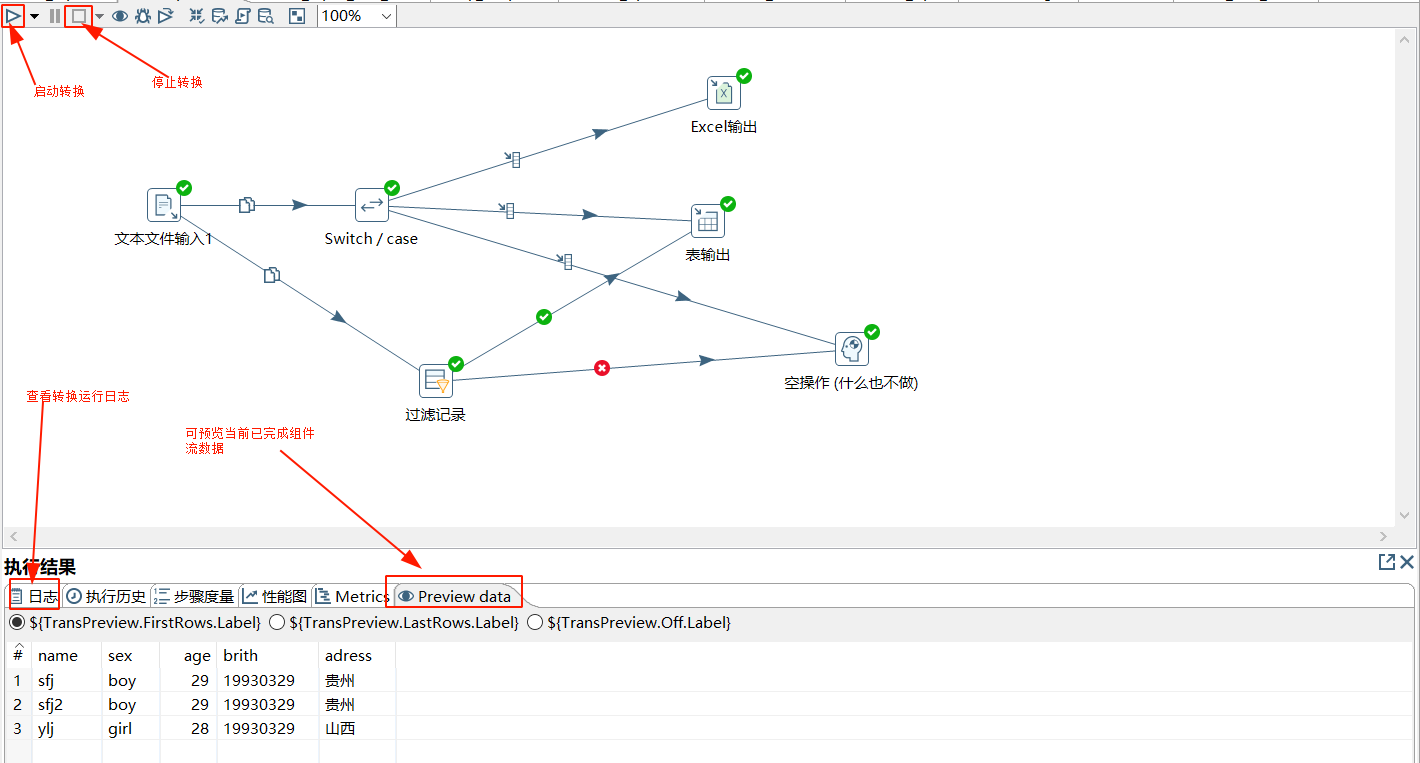
Task: Select the Excel输出 step icon
Action: pos(723,93)
